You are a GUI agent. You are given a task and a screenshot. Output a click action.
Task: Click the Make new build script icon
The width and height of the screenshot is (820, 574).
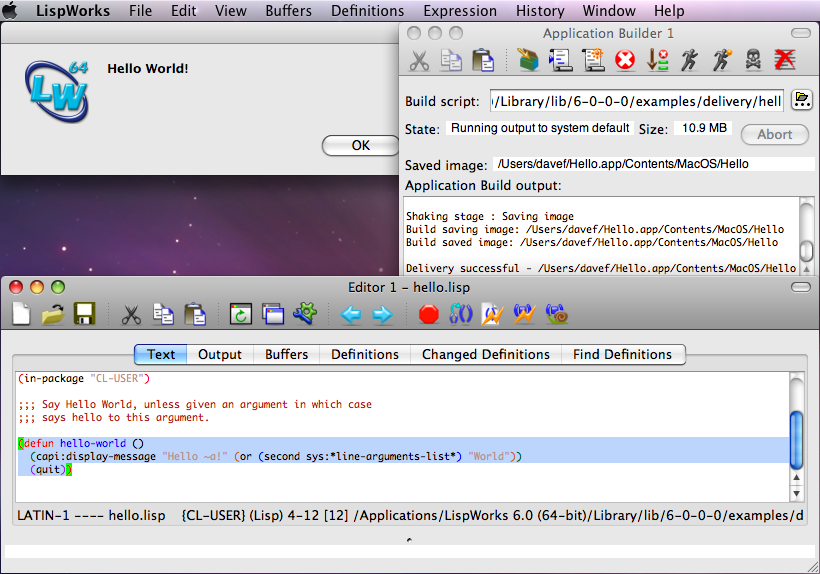tap(593, 60)
